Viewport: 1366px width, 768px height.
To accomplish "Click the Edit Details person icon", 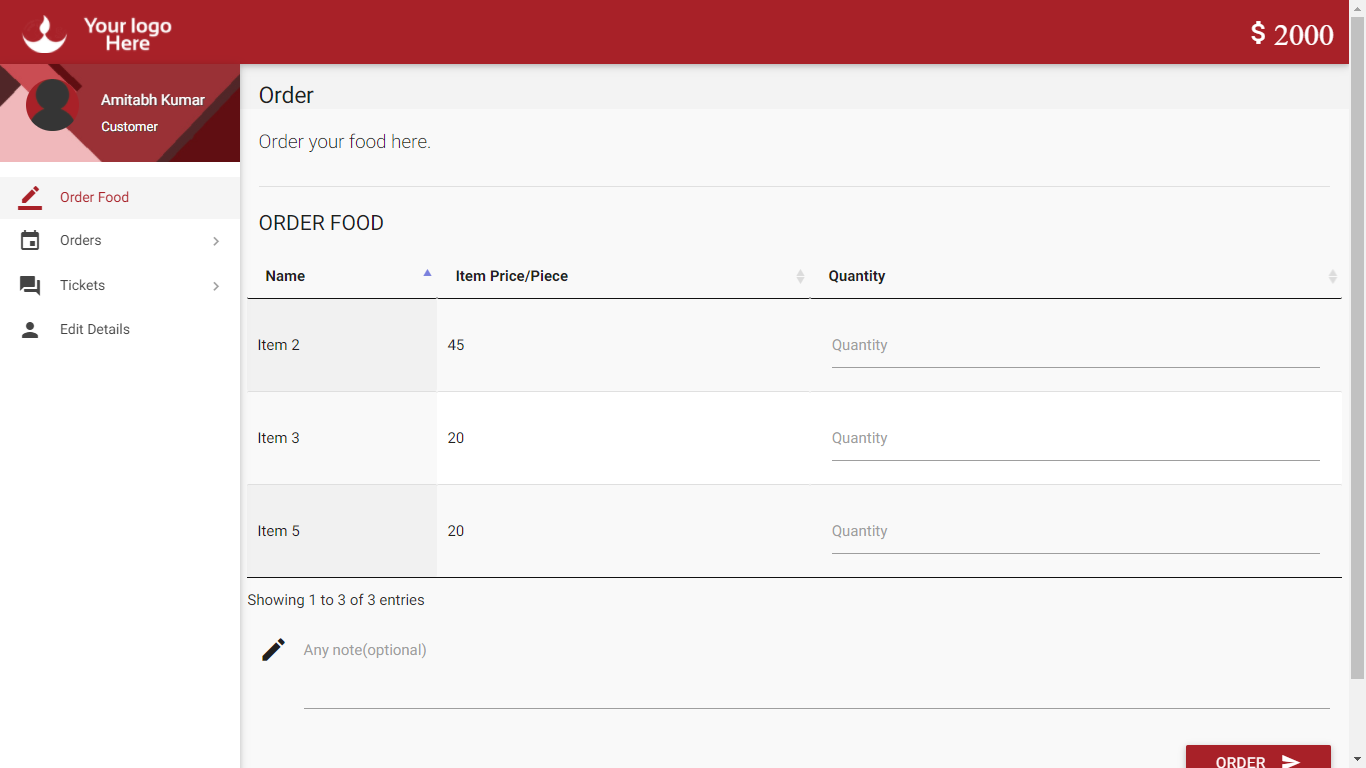I will [29, 329].
